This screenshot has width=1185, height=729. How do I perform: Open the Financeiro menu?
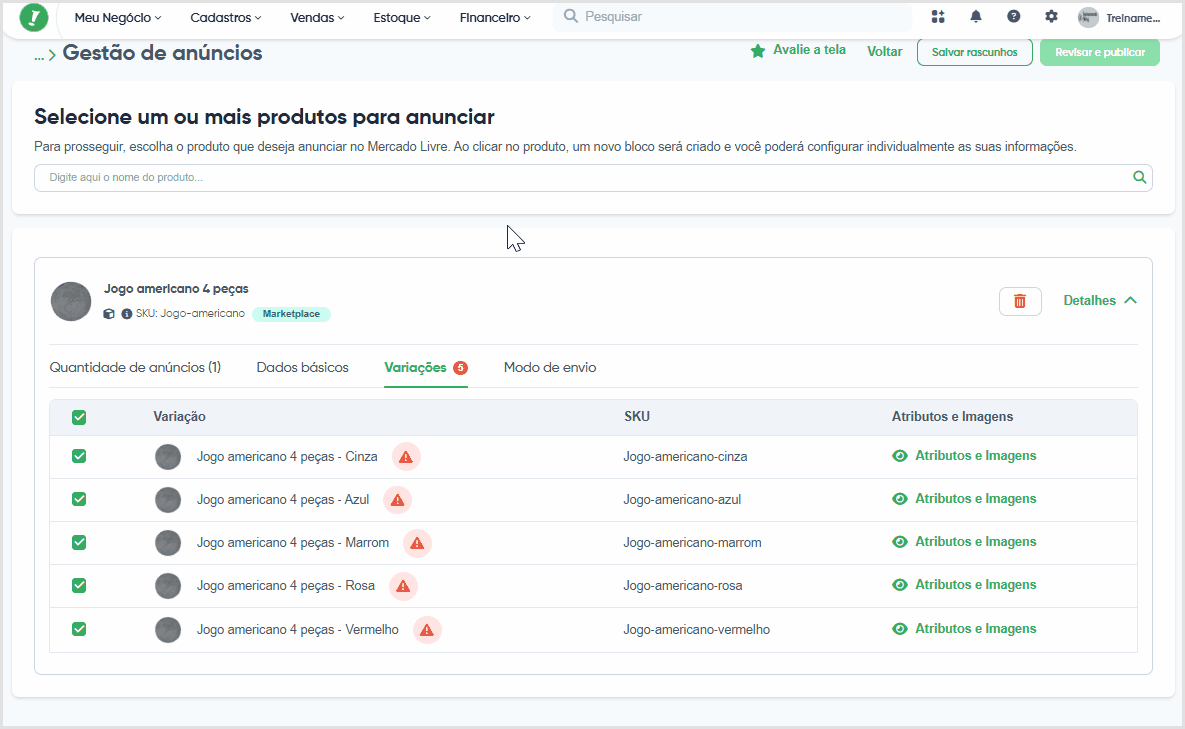click(x=495, y=17)
